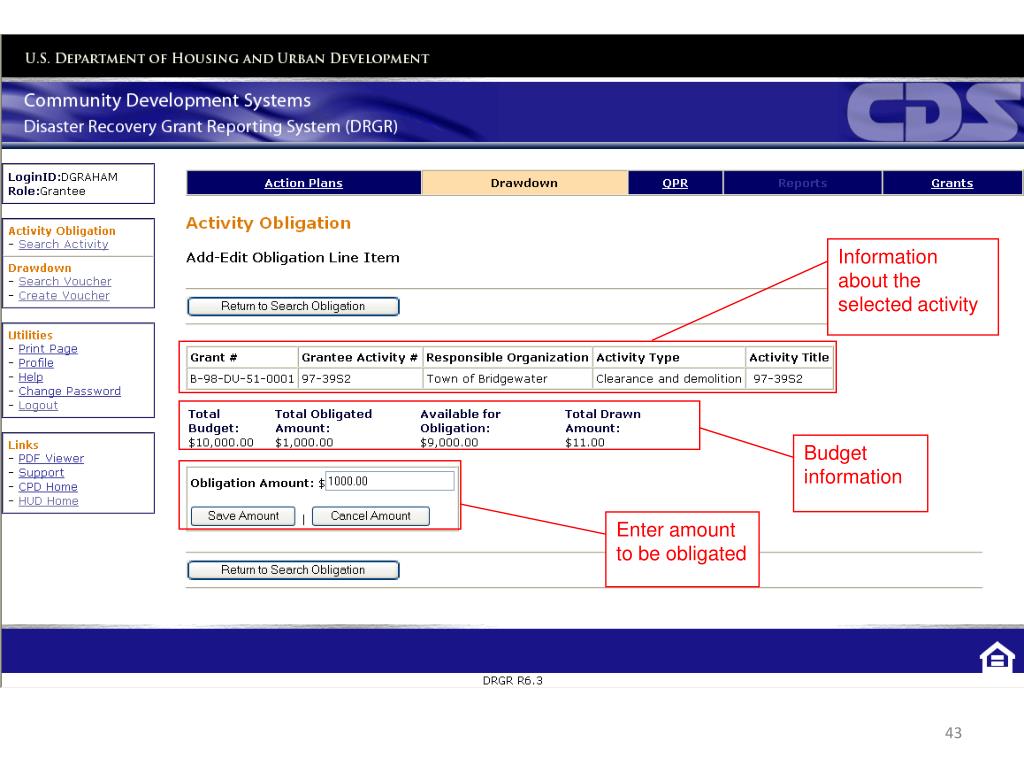The height and width of the screenshot is (768, 1024).
Task: Click the DRGR R6.3 version text
Action: click(513, 680)
